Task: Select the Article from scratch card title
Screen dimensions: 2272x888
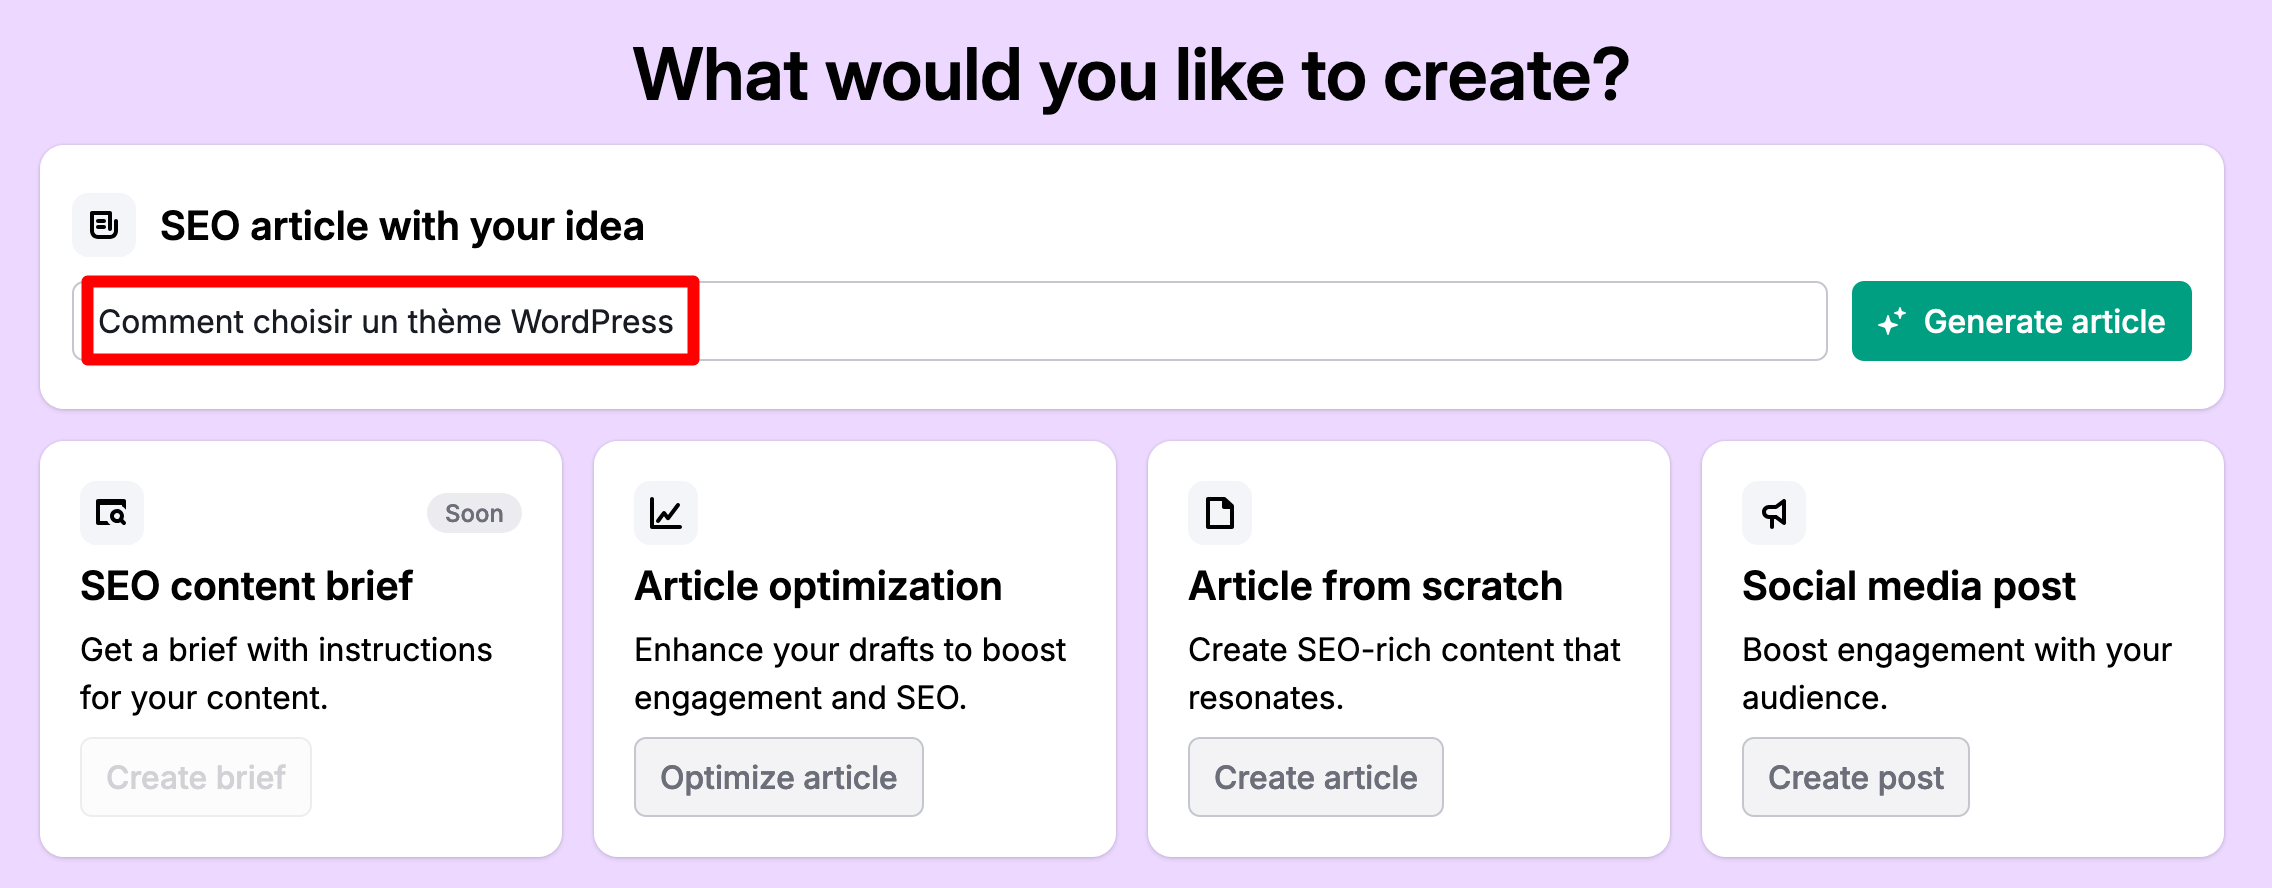Action: pyautogui.click(x=1375, y=586)
